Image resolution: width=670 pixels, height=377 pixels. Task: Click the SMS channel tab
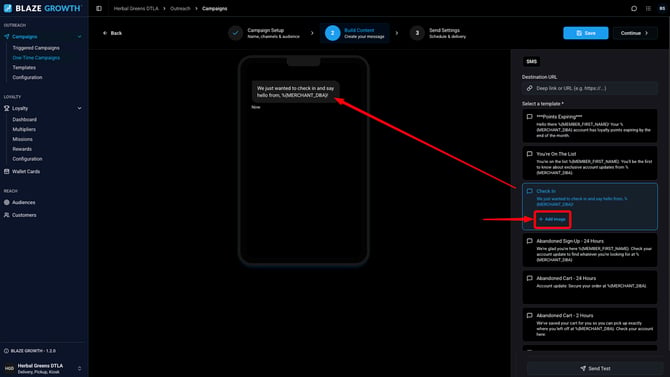pos(531,62)
